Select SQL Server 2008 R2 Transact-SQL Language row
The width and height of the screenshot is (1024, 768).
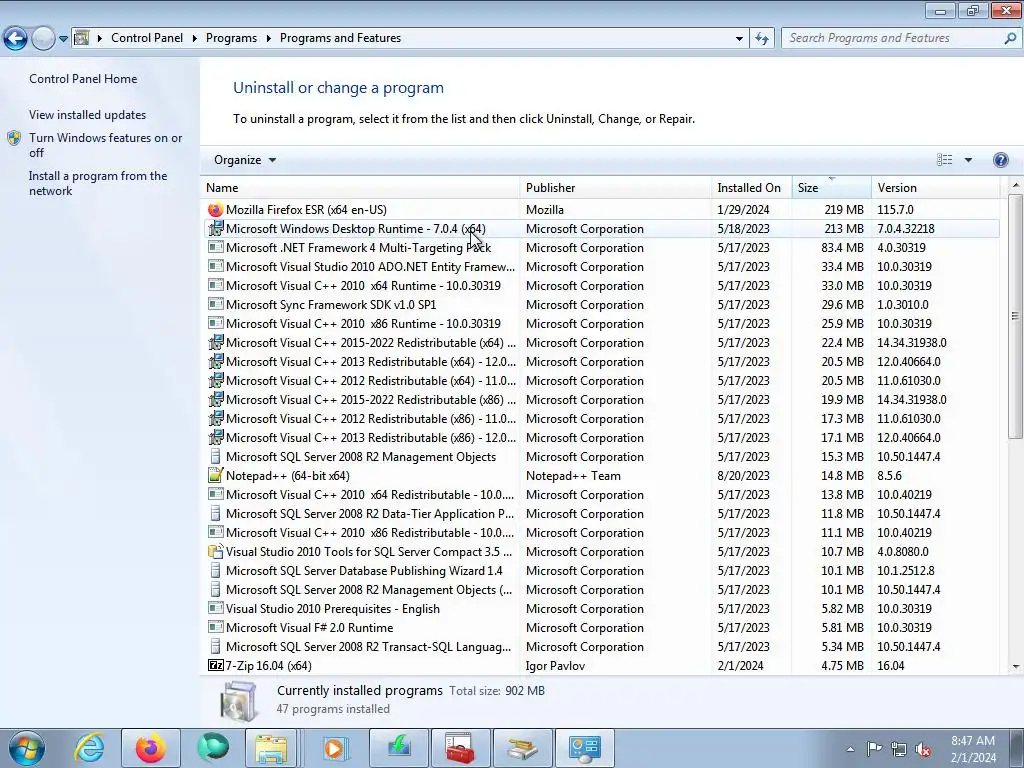[x=601, y=647]
